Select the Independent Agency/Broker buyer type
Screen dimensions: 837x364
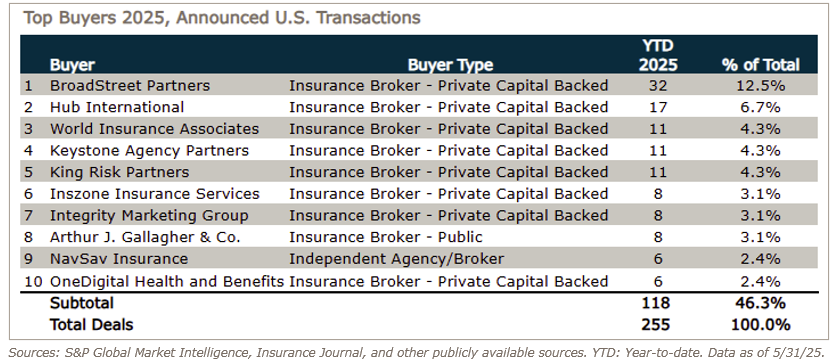tap(396, 259)
